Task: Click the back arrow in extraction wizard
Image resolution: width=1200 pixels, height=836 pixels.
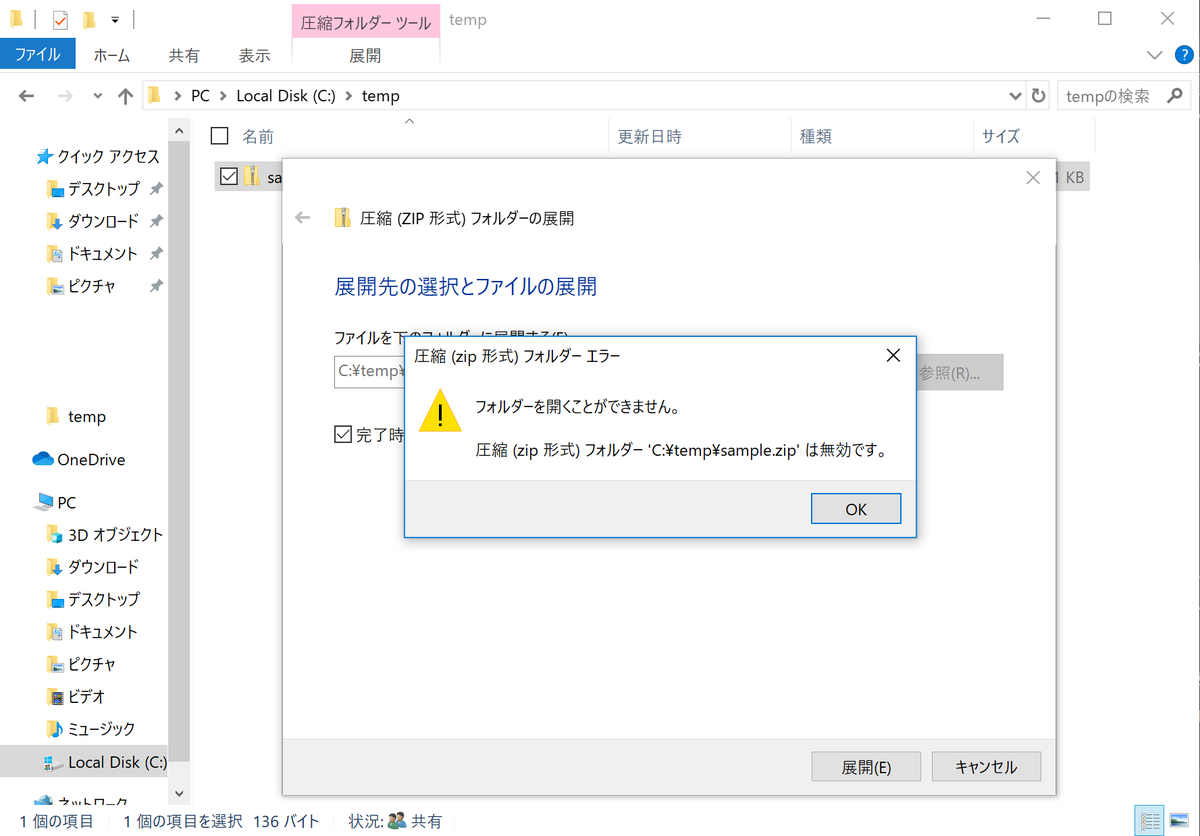Action: click(x=303, y=218)
